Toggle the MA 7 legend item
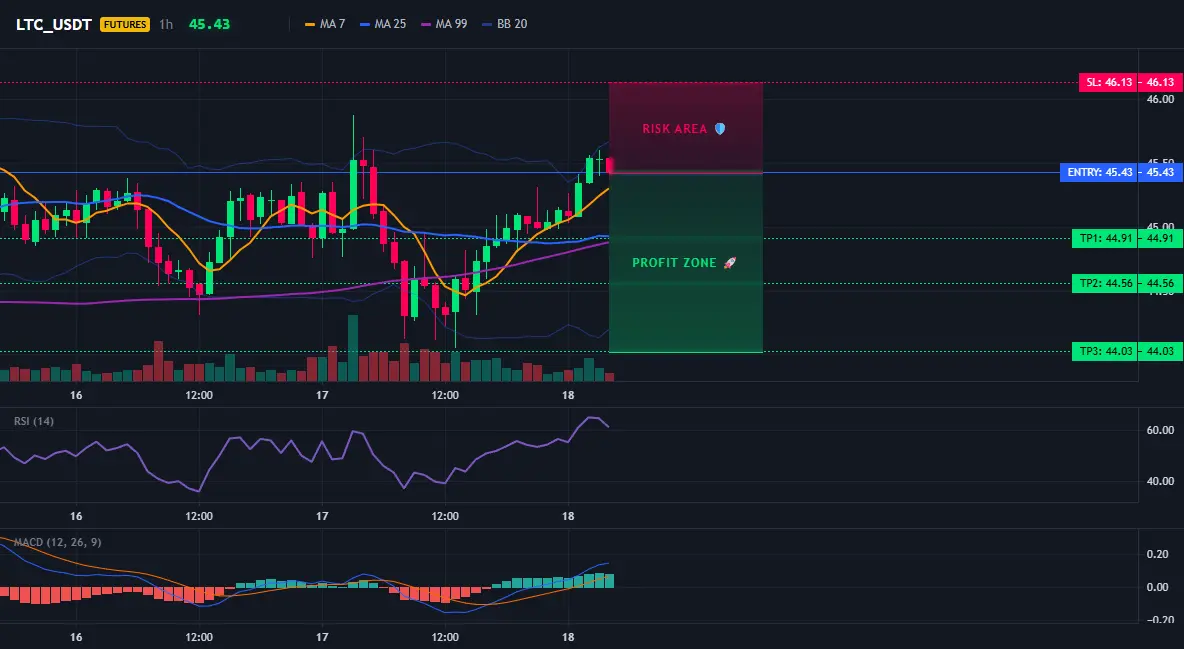 [325, 24]
